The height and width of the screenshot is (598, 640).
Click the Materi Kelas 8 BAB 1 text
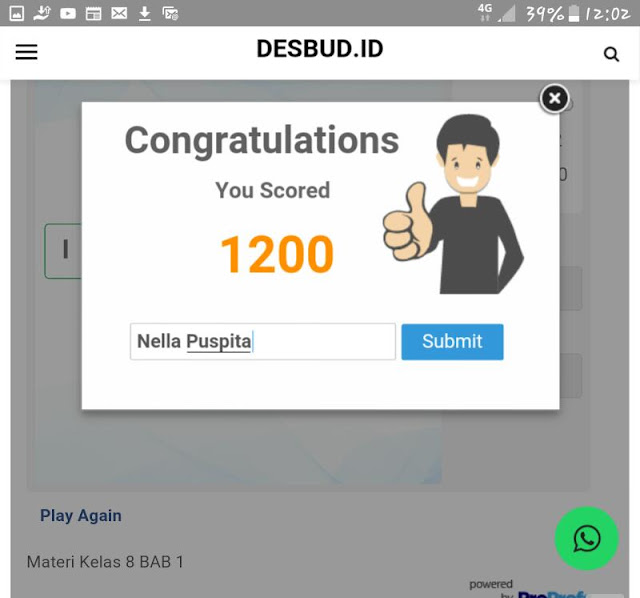tap(105, 562)
